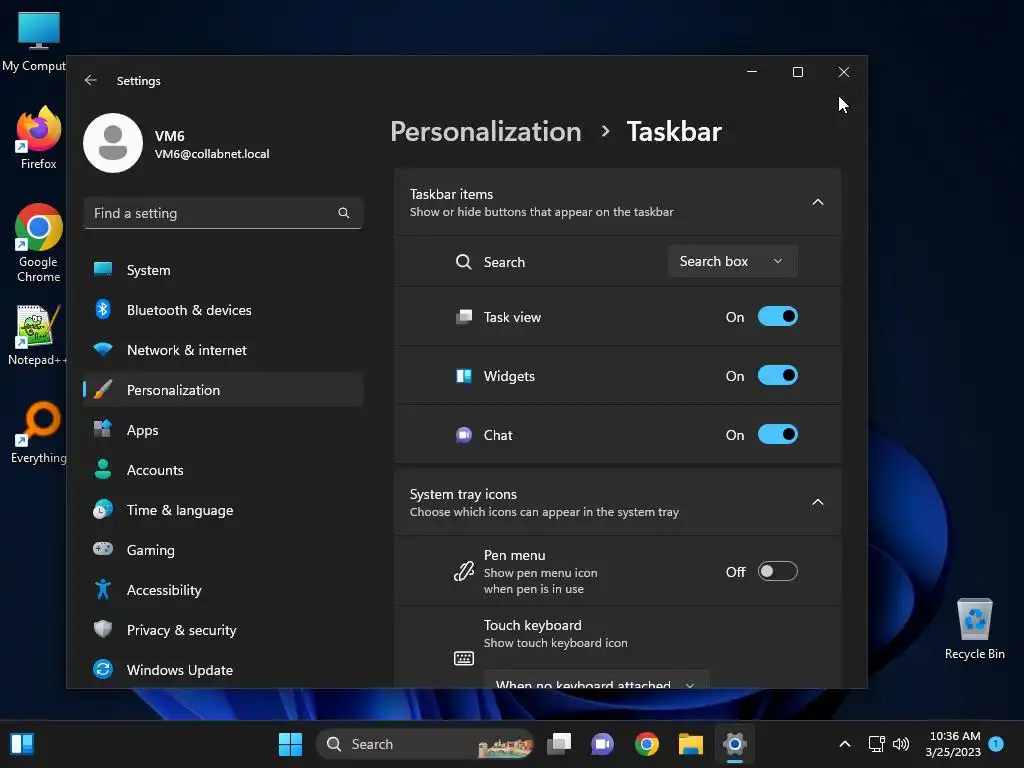This screenshot has height=768, width=1024.
Task: Click the Personalization breadcrumb link
Action: [x=485, y=131]
